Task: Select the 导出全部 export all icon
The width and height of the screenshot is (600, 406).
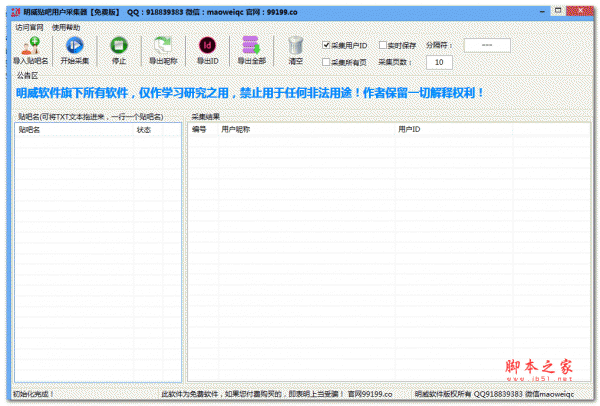Action: click(x=250, y=46)
